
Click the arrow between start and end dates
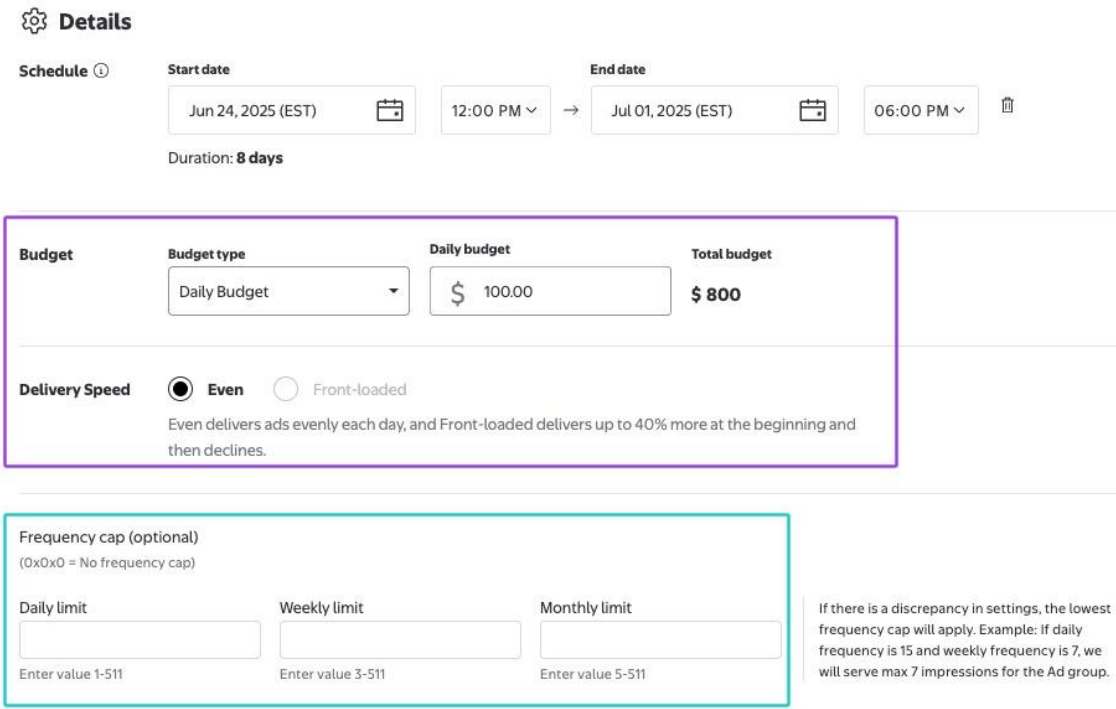(x=571, y=111)
